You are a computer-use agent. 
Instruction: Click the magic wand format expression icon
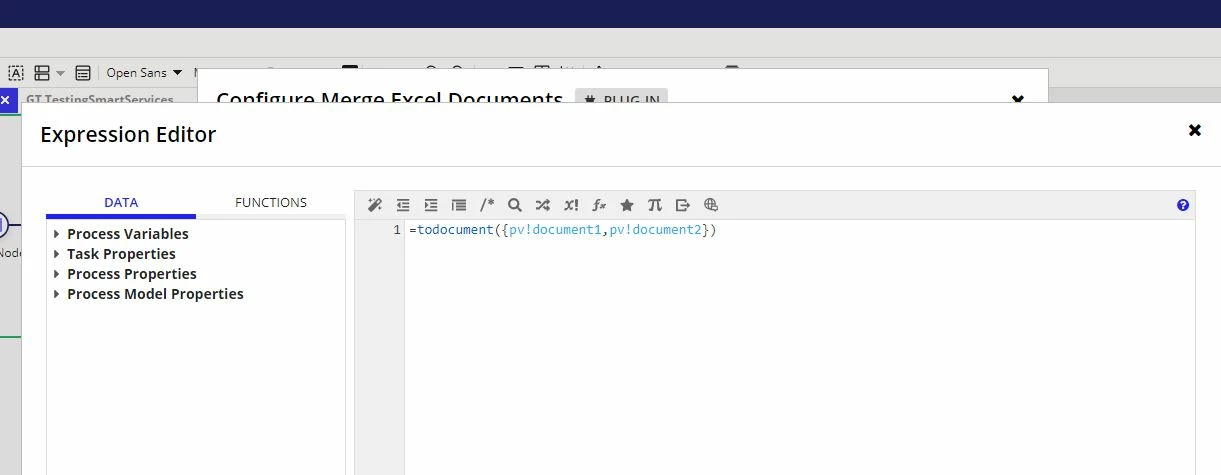[375, 205]
